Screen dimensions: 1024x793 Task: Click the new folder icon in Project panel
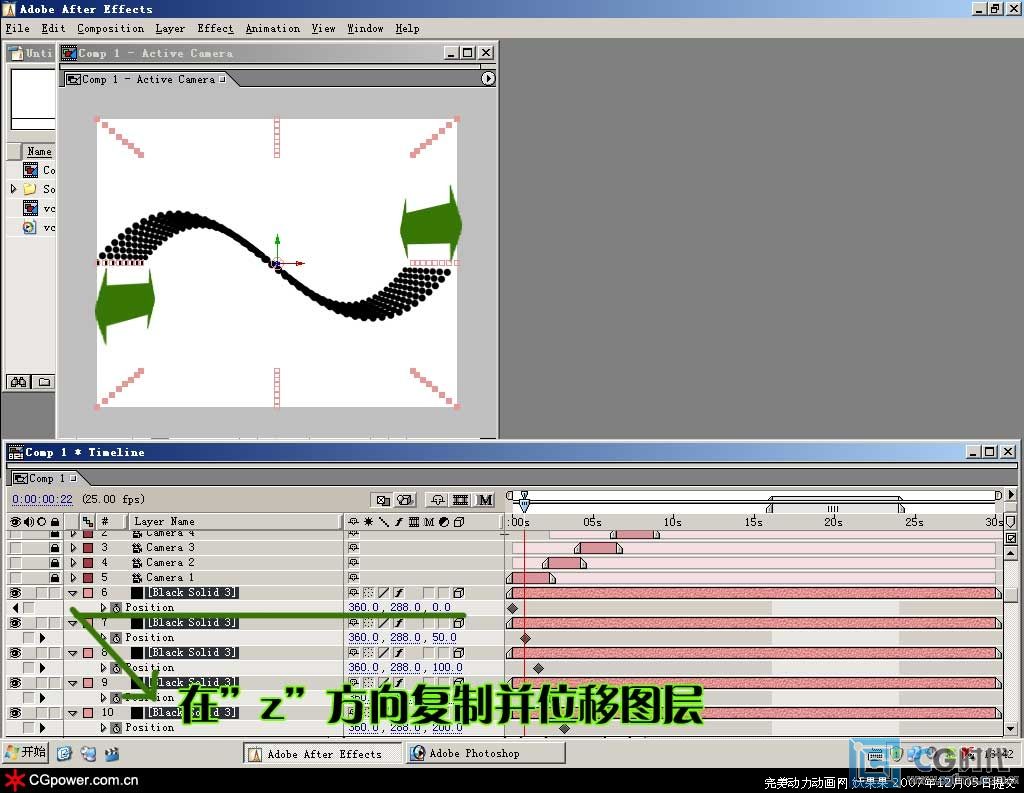pos(44,382)
